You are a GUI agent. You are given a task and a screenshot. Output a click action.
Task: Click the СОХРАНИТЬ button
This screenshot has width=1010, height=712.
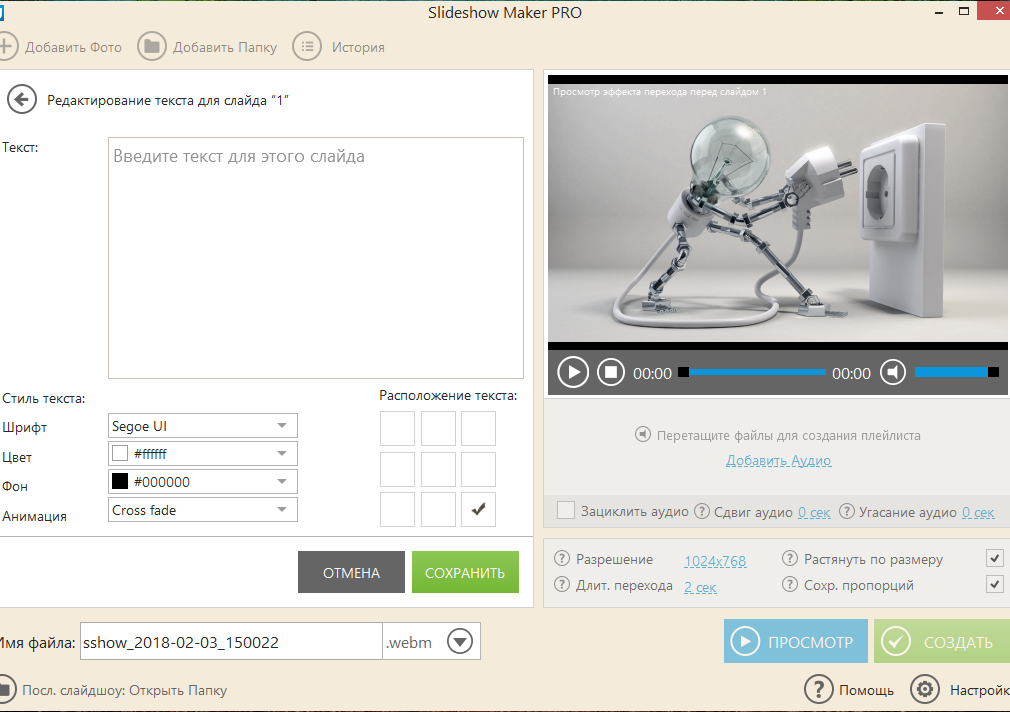coord(465,572)
